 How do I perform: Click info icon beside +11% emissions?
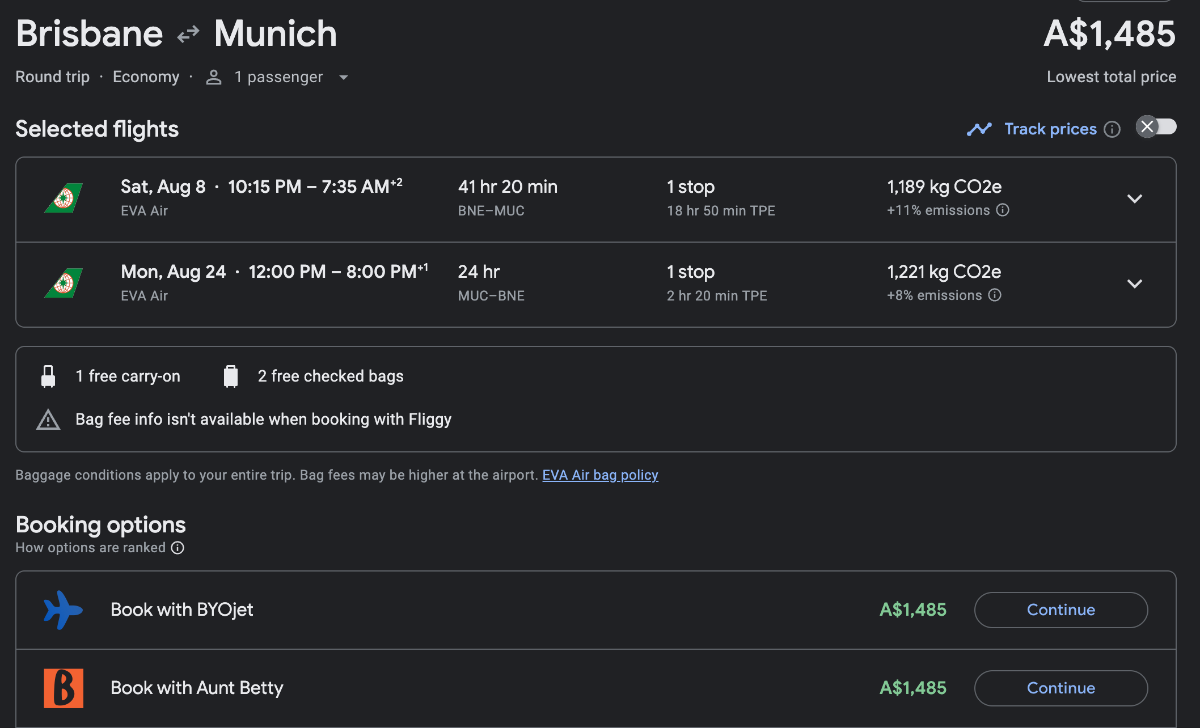pyautogui.click(x=1003, y=211)
